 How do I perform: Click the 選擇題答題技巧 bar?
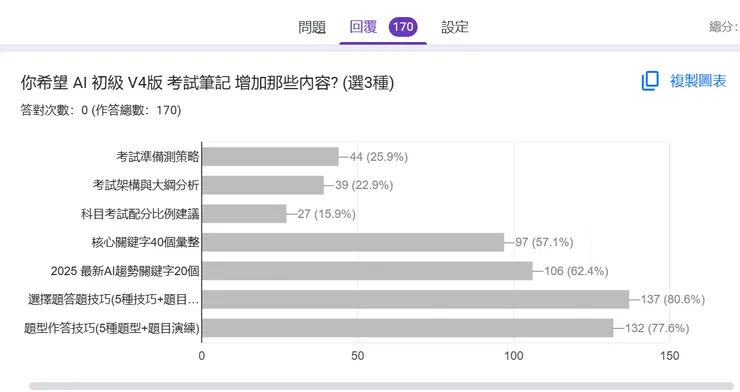[x=415, y=299]
